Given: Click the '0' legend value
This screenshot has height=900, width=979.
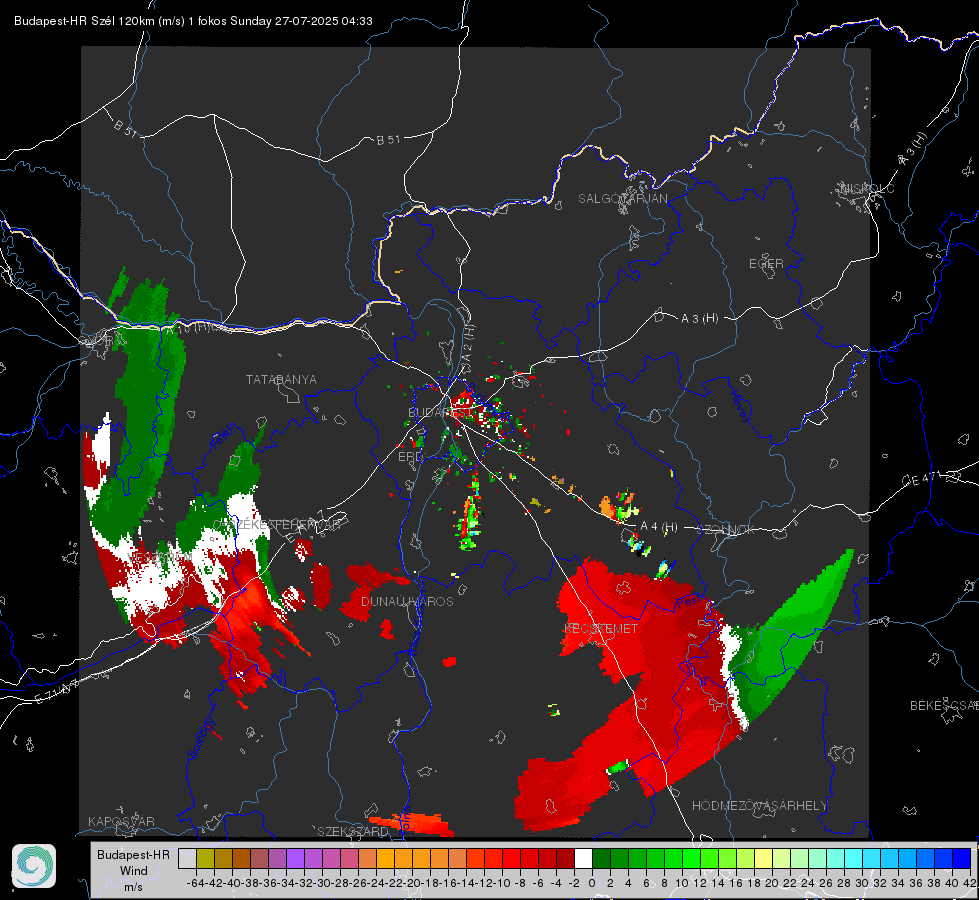Looking at the screenshot, I should pyautogui.click(x=592, y=883).
